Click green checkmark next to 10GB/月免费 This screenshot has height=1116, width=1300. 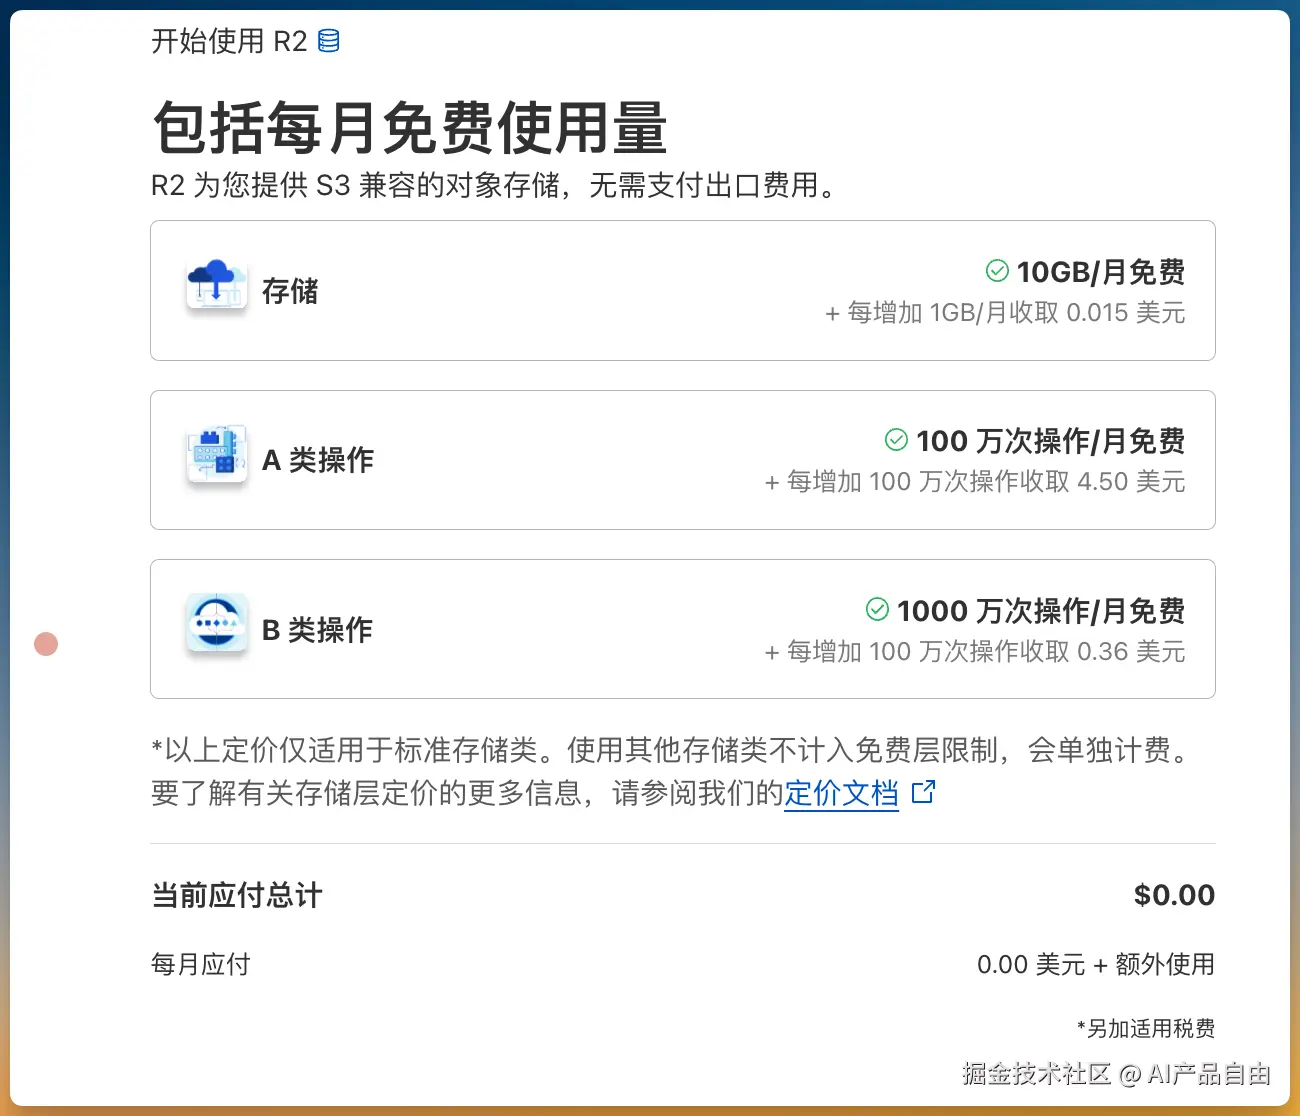pyautogui.click(x=997, y=271)
